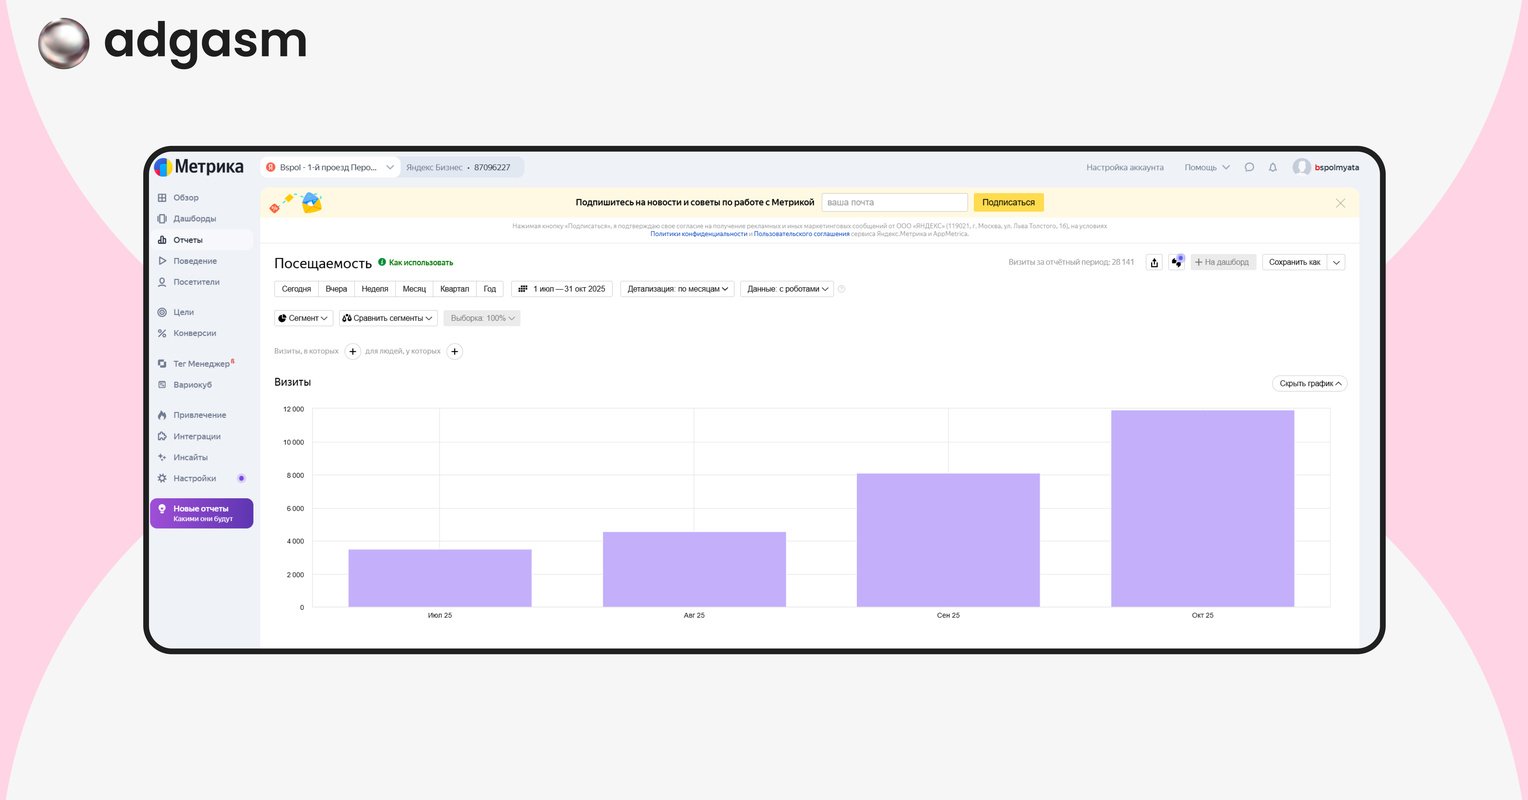
Task: Click the Окт 25 chart bar
Action: 1203,509
